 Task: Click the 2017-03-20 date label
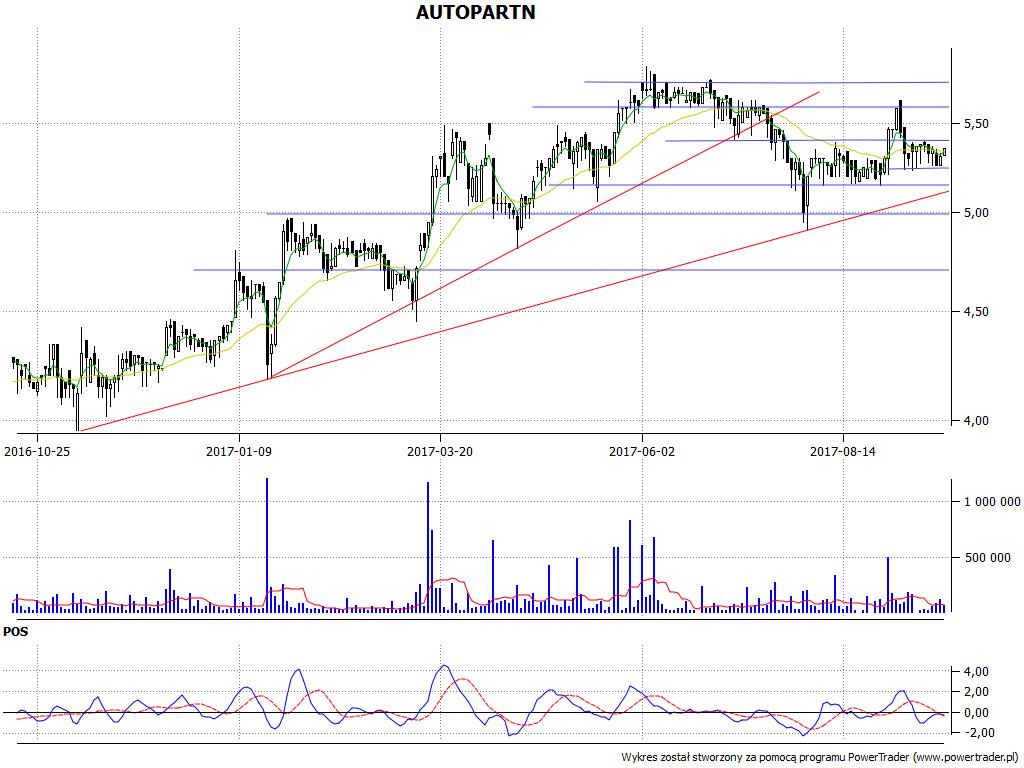point(440,451)
